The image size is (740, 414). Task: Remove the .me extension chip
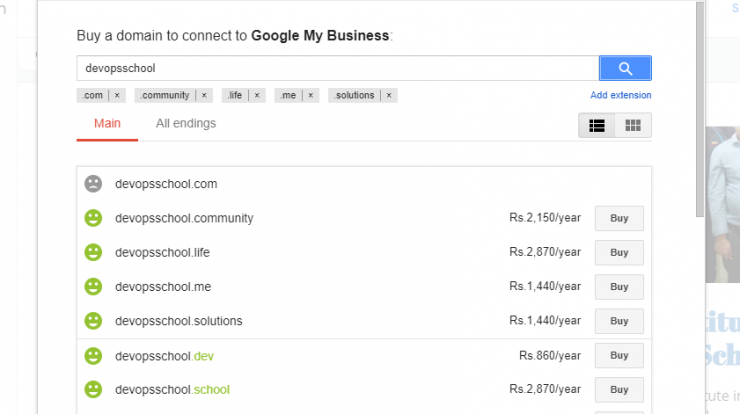311,95
